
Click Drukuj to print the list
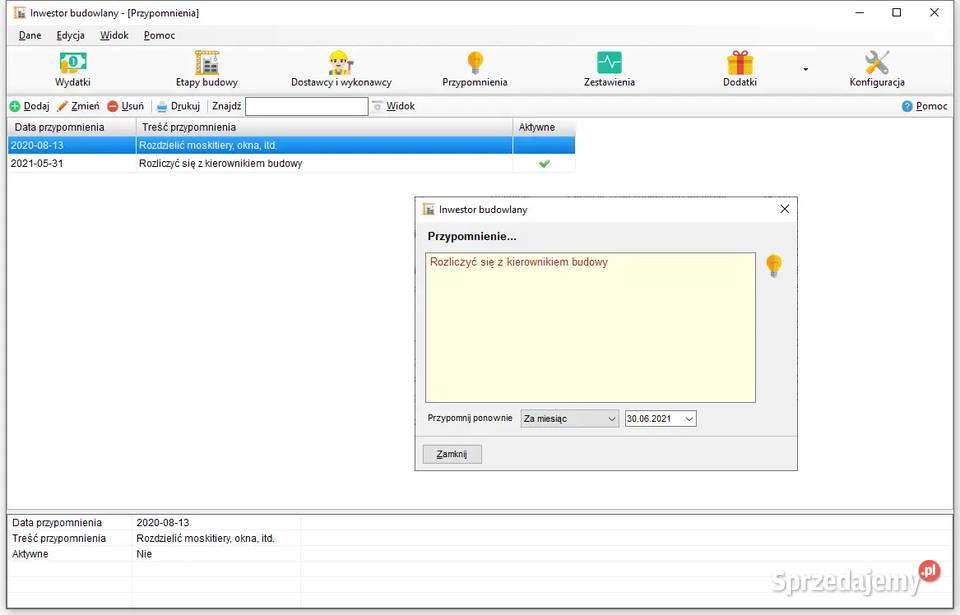tap(178, 106)
